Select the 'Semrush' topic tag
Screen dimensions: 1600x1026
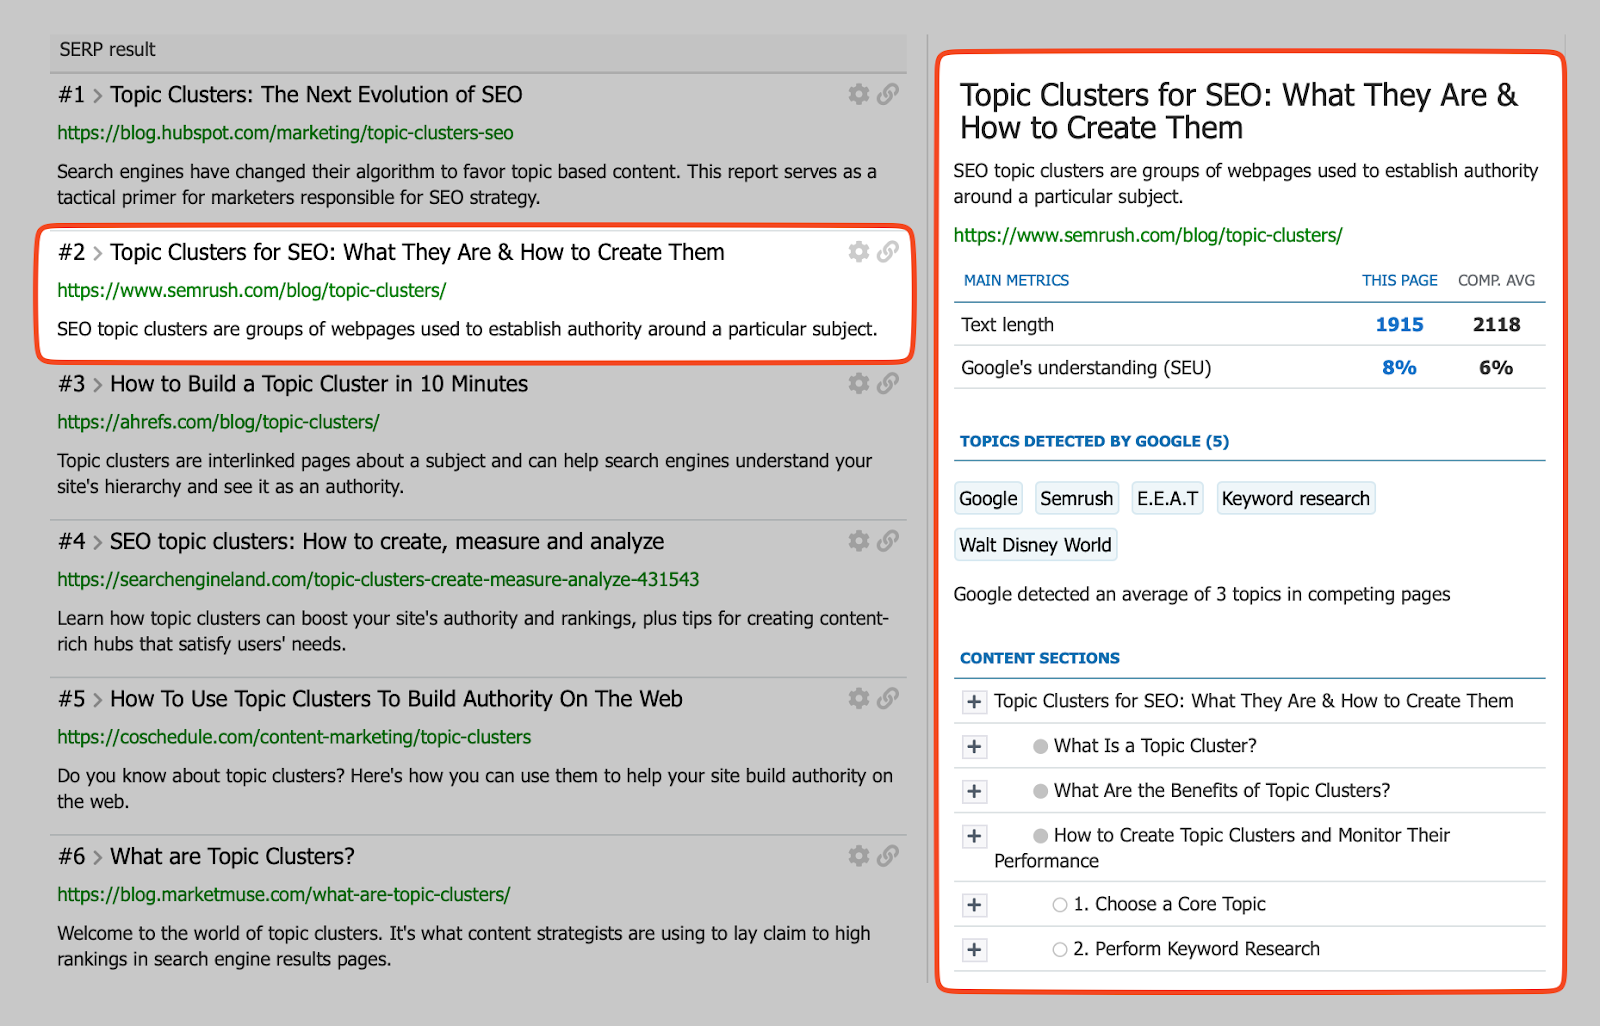click(1076, 498)
